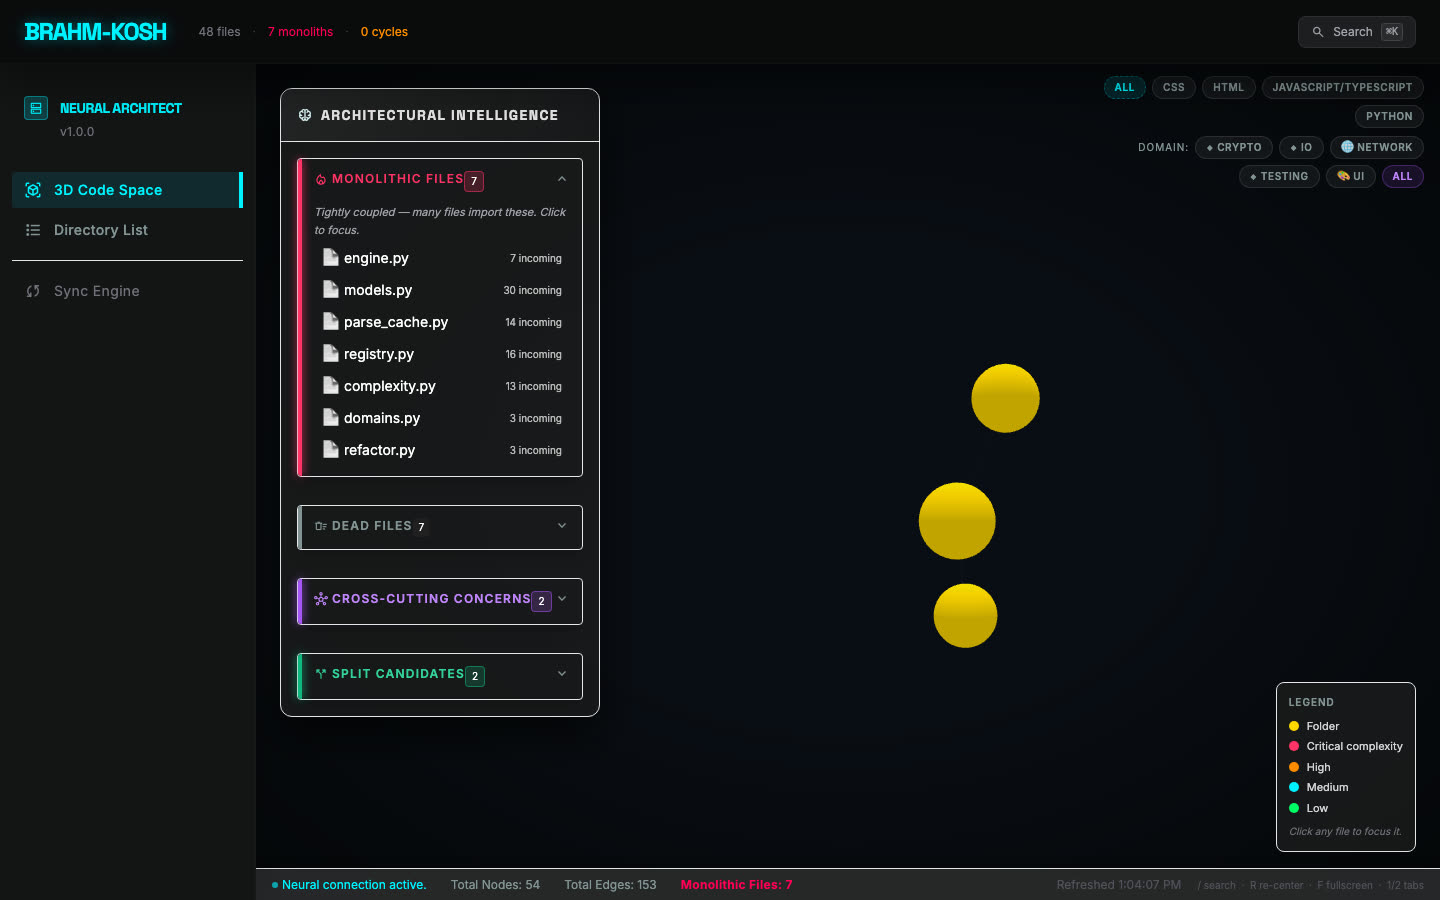Click the Cross-Cutting Concerns network icon
This screenshot has width=1440, height=900.
click(321, 599)
